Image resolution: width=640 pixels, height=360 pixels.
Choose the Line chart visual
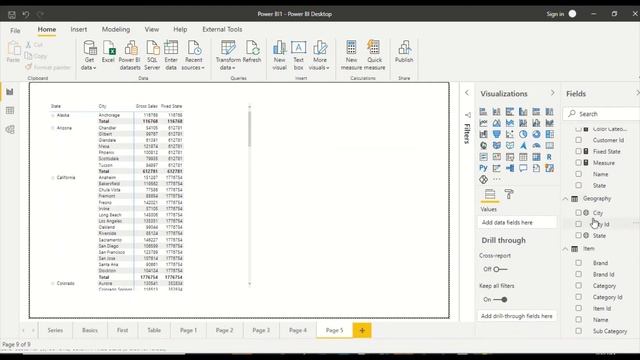(483, 123)
